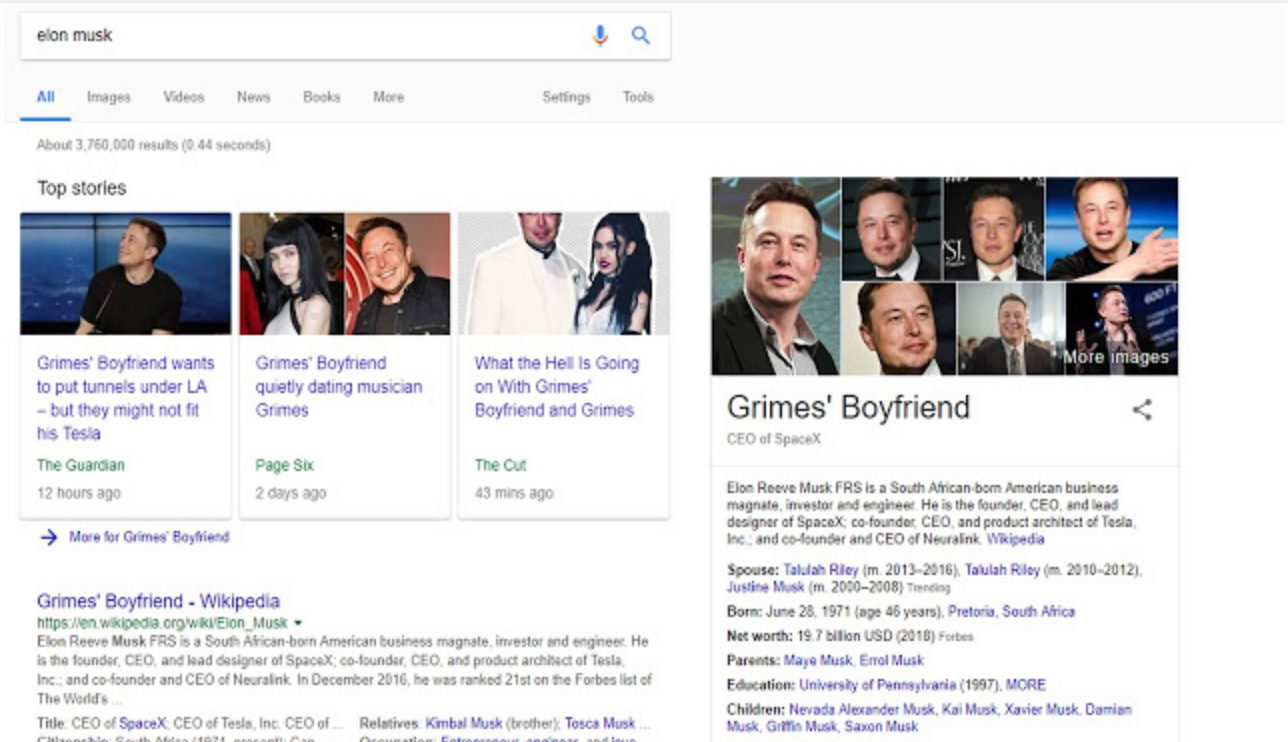The height and width of the screenshot is (742, 1288).
Task: Click Tosca Musk relative link
Action: pyautogui.click(x=600, y=723)
